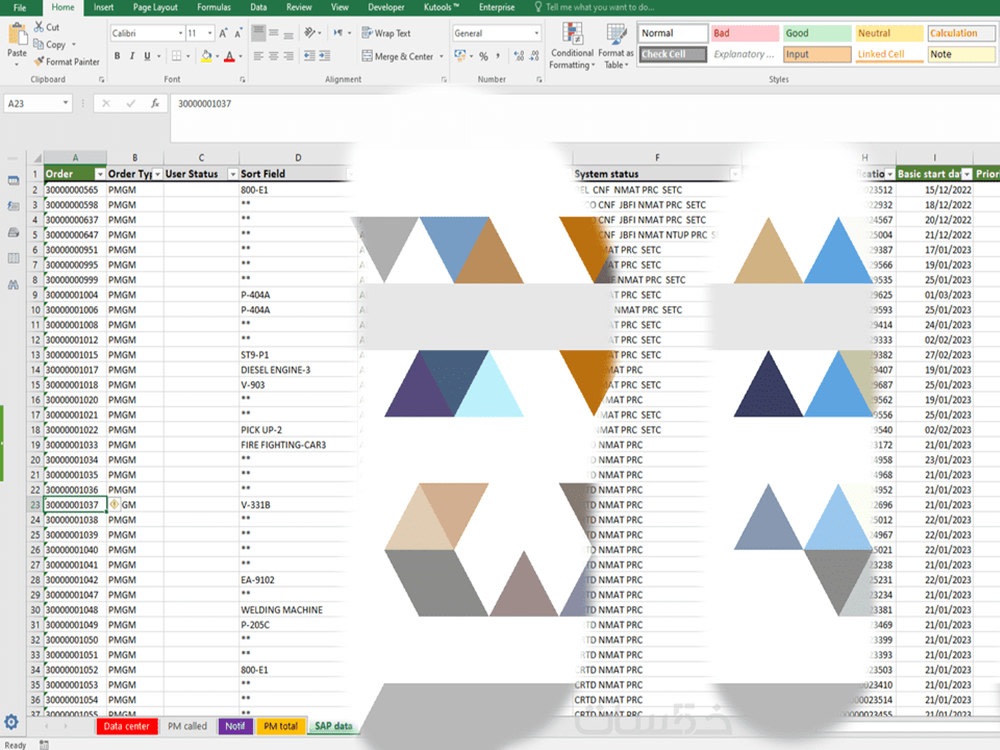Align text to the right
The width and height of the screenshot is (1000, 750).
tap(288, 56)
